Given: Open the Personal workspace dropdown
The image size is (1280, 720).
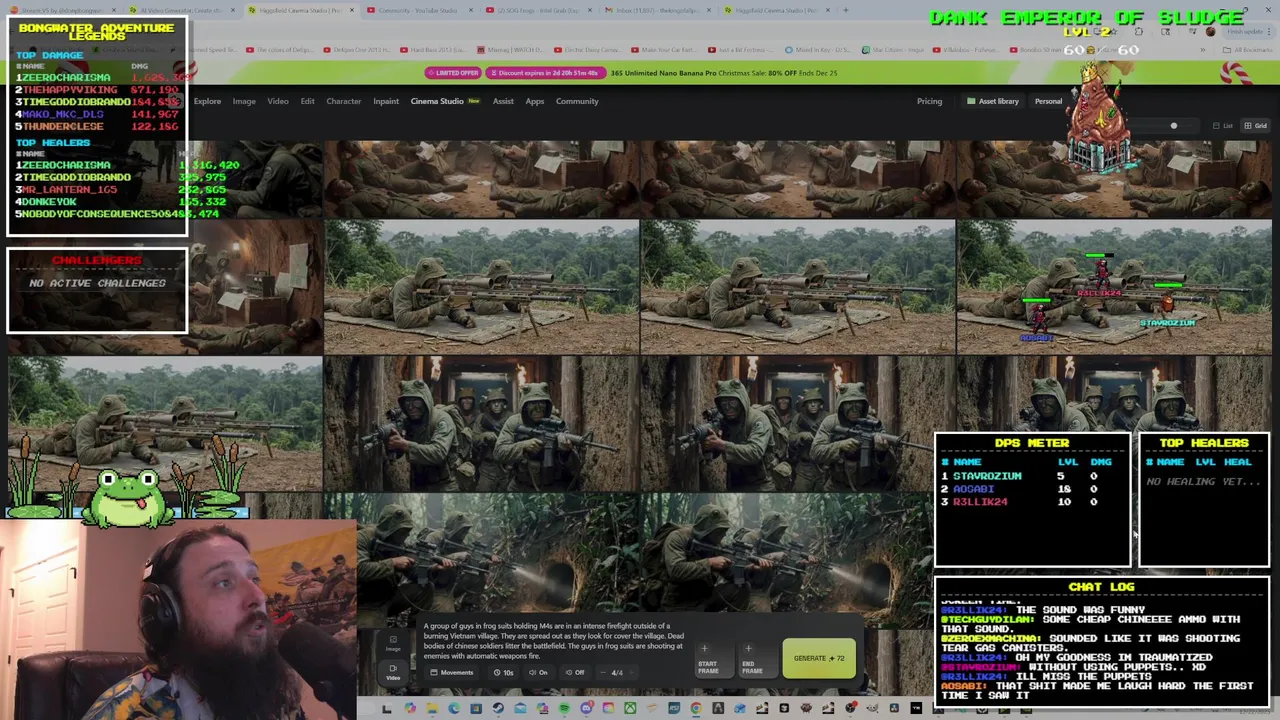Looking at the screenshot, I should coord(1048,101).
